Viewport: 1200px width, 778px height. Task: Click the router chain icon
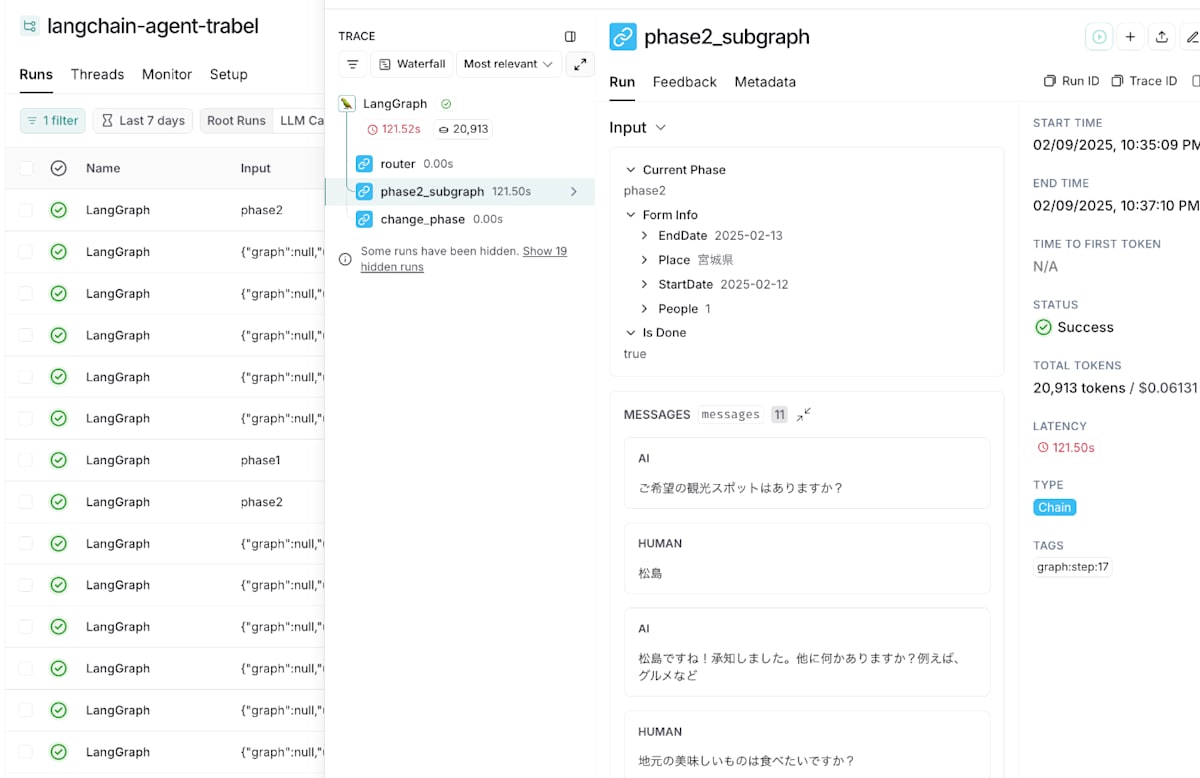(364, 163)
